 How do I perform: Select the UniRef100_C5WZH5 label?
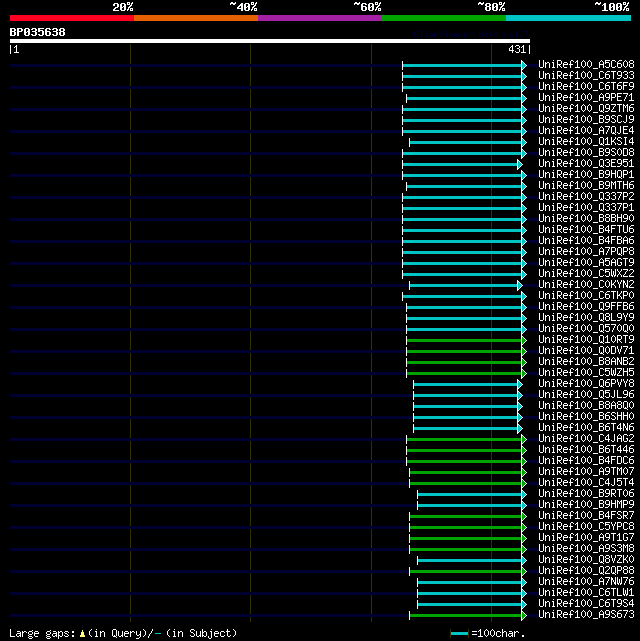(586, 373)
